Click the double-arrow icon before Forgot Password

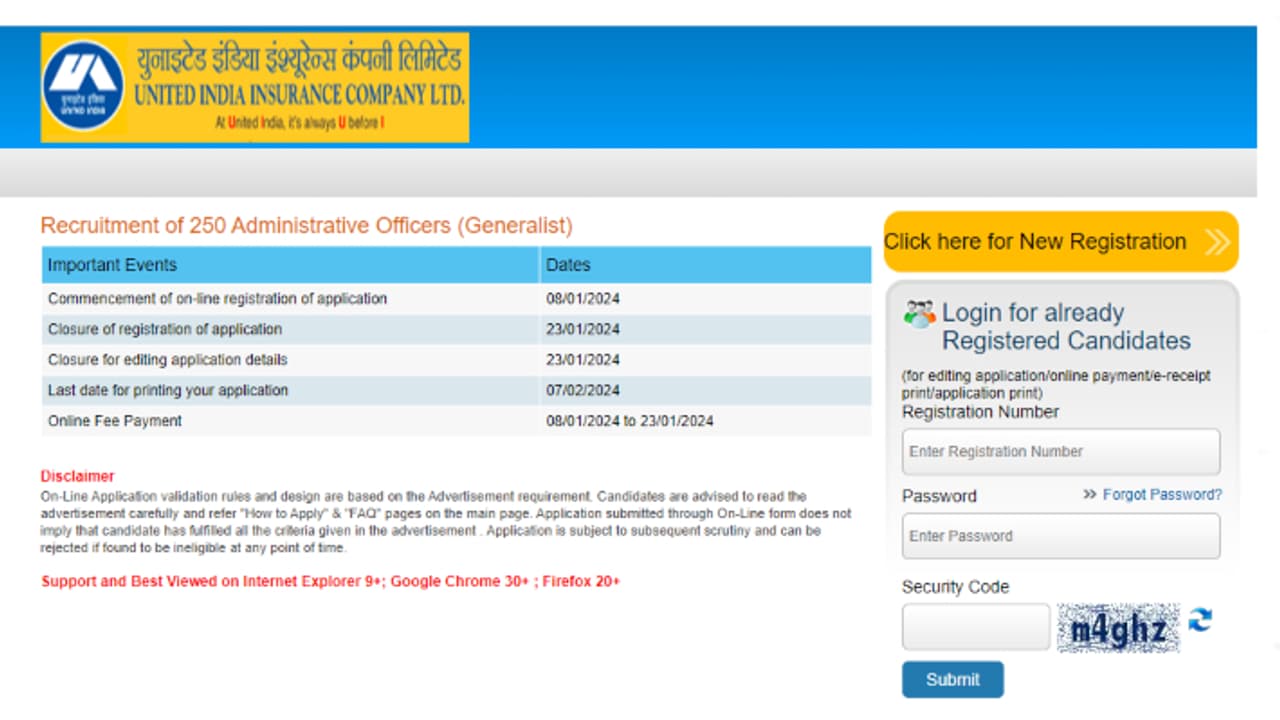coord(1089,493)
